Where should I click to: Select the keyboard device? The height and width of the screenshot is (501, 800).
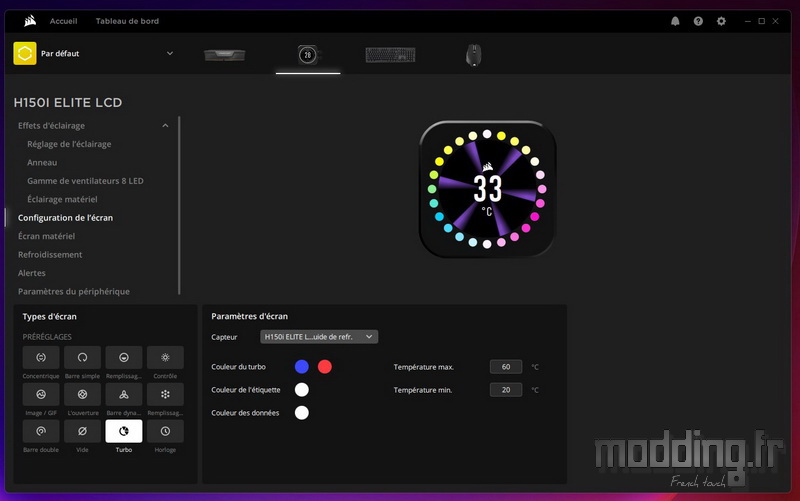coord(390,55)
